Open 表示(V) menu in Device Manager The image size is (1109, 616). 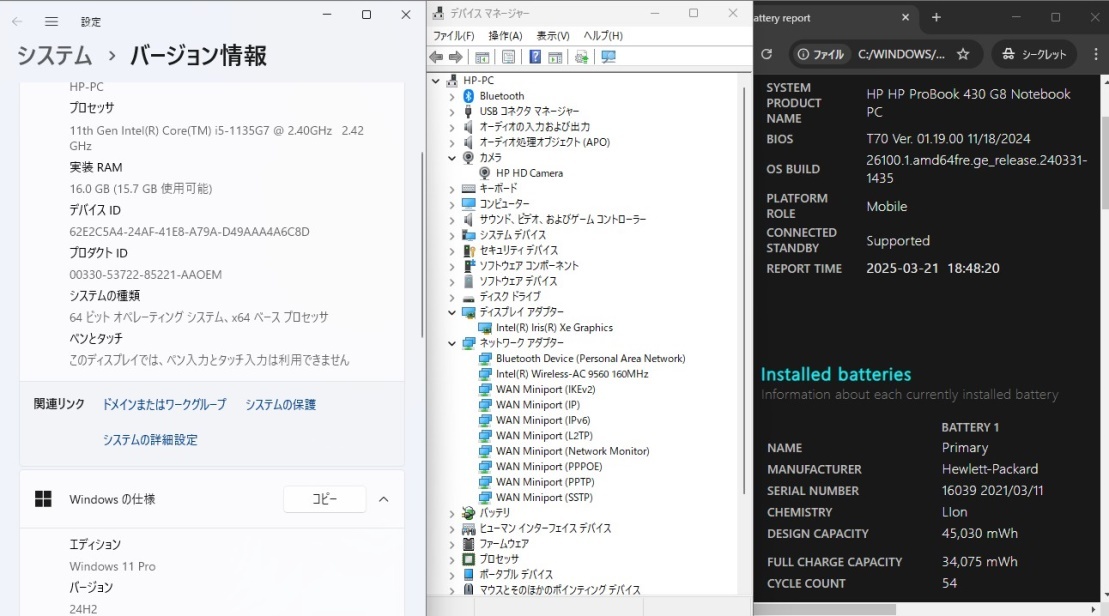(x=552, y=35)
